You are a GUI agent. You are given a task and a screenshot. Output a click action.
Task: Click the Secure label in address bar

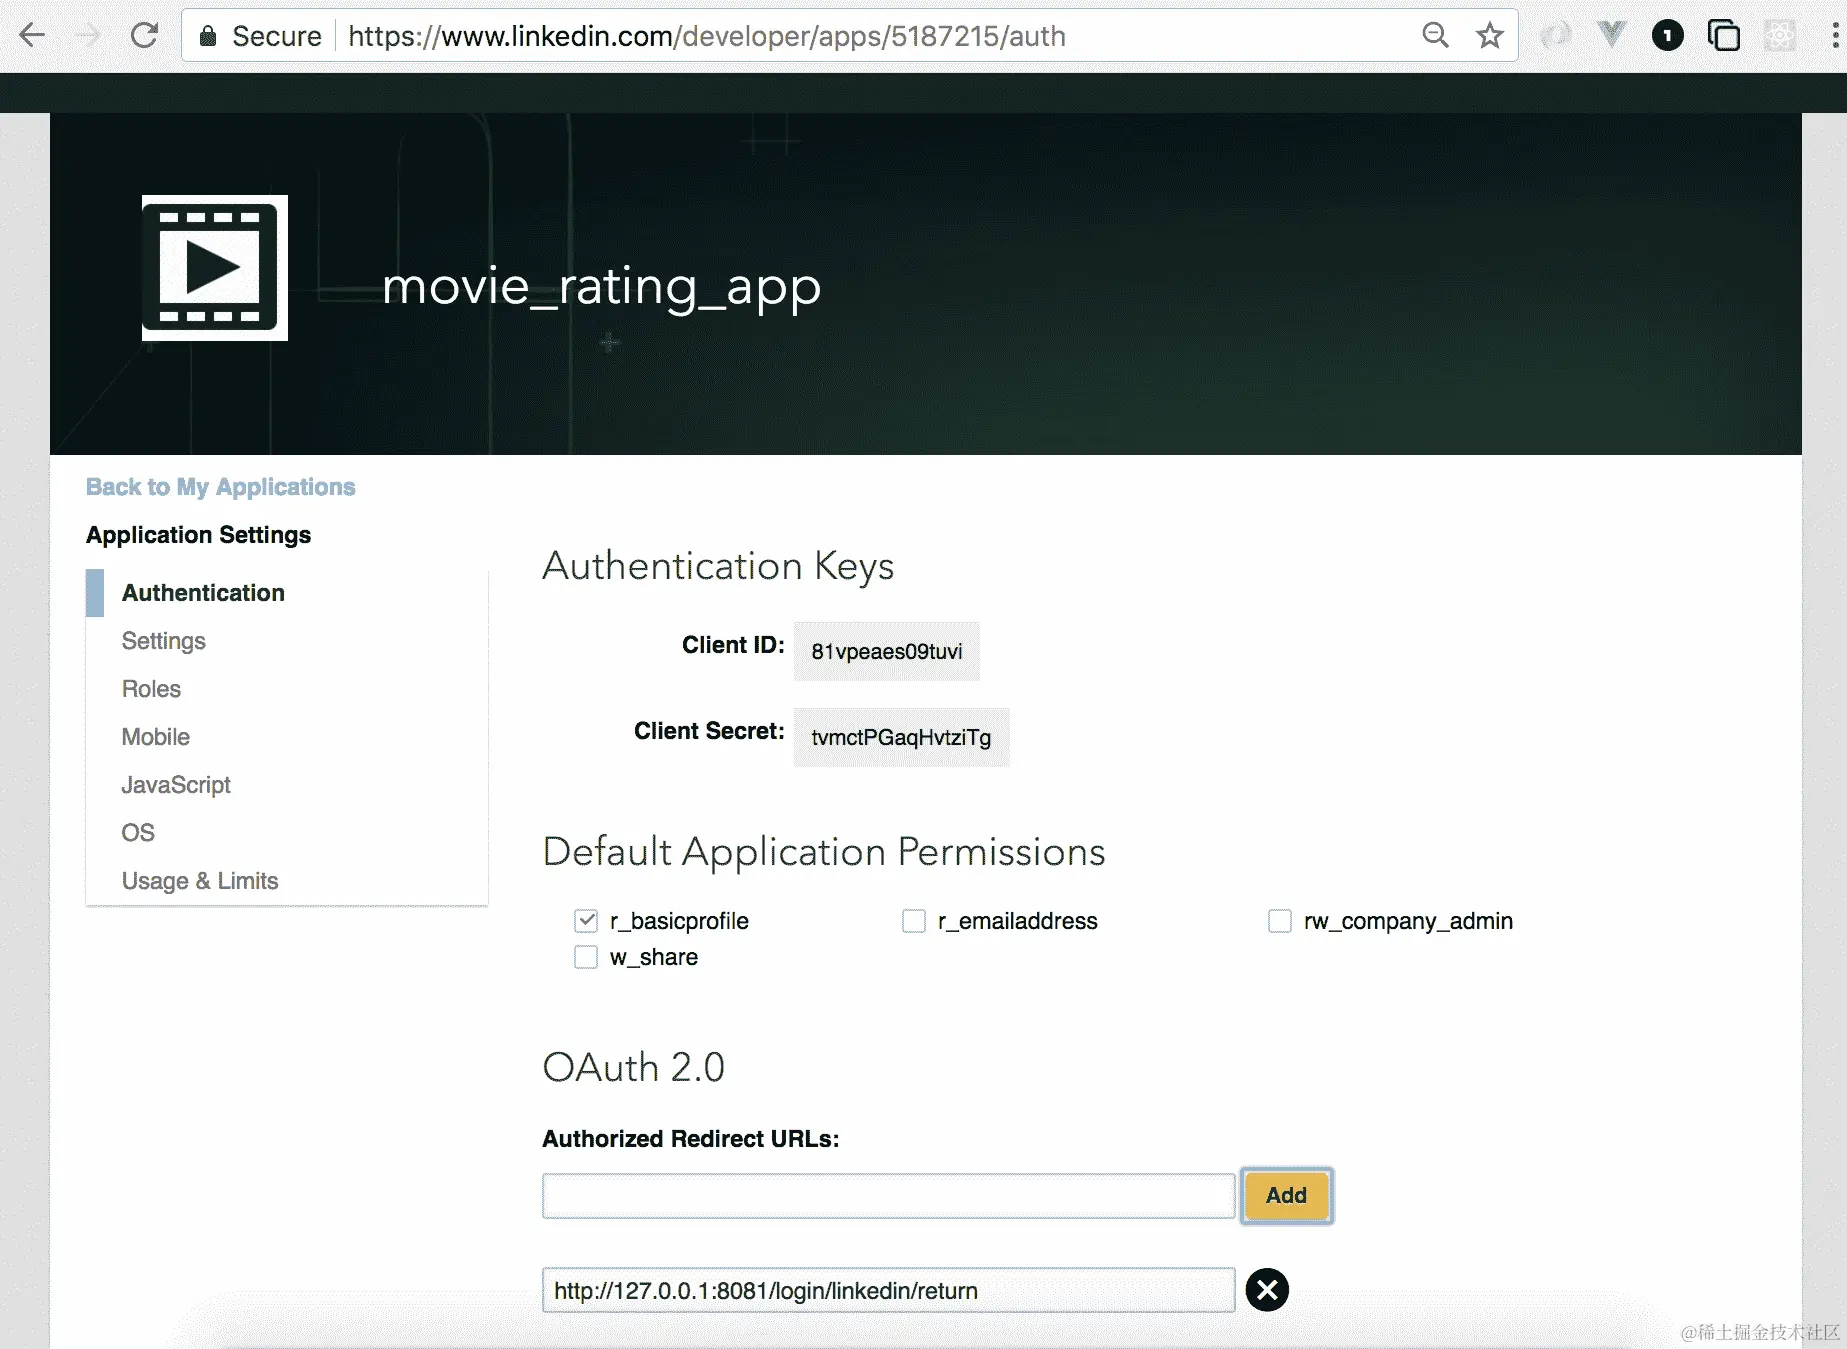(277, 36)
